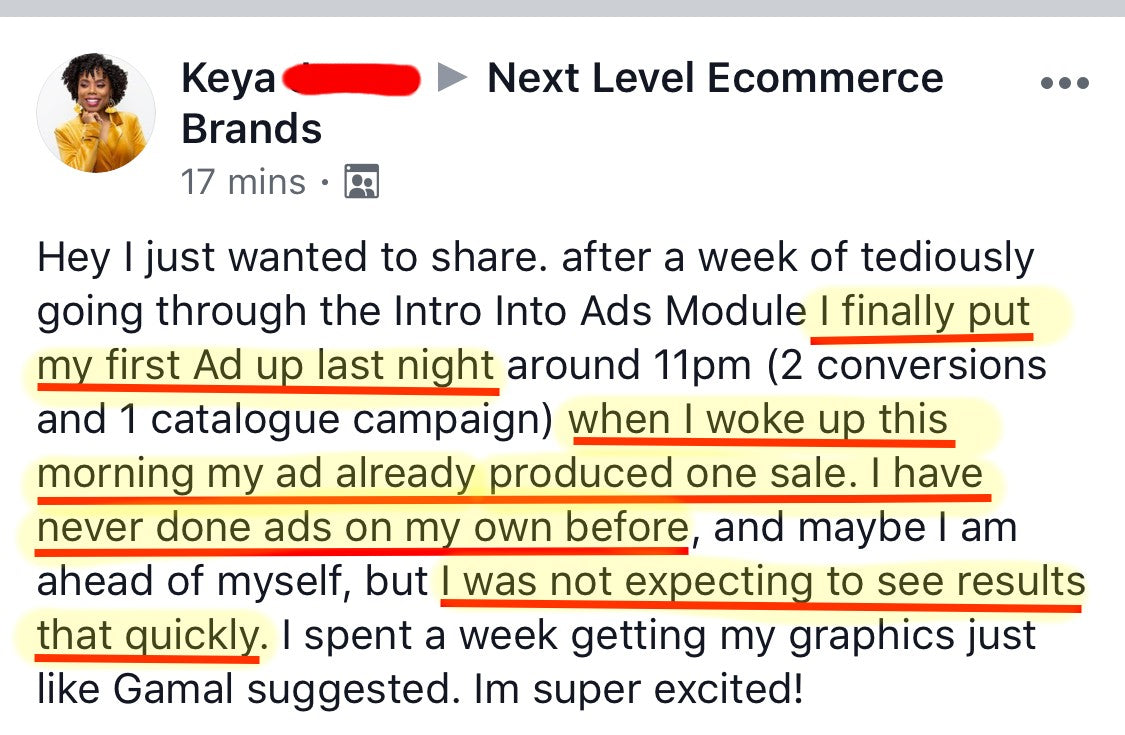Click highlighted text "when I woke up this"
1125x735 pixels.
[x=760, y=420]
